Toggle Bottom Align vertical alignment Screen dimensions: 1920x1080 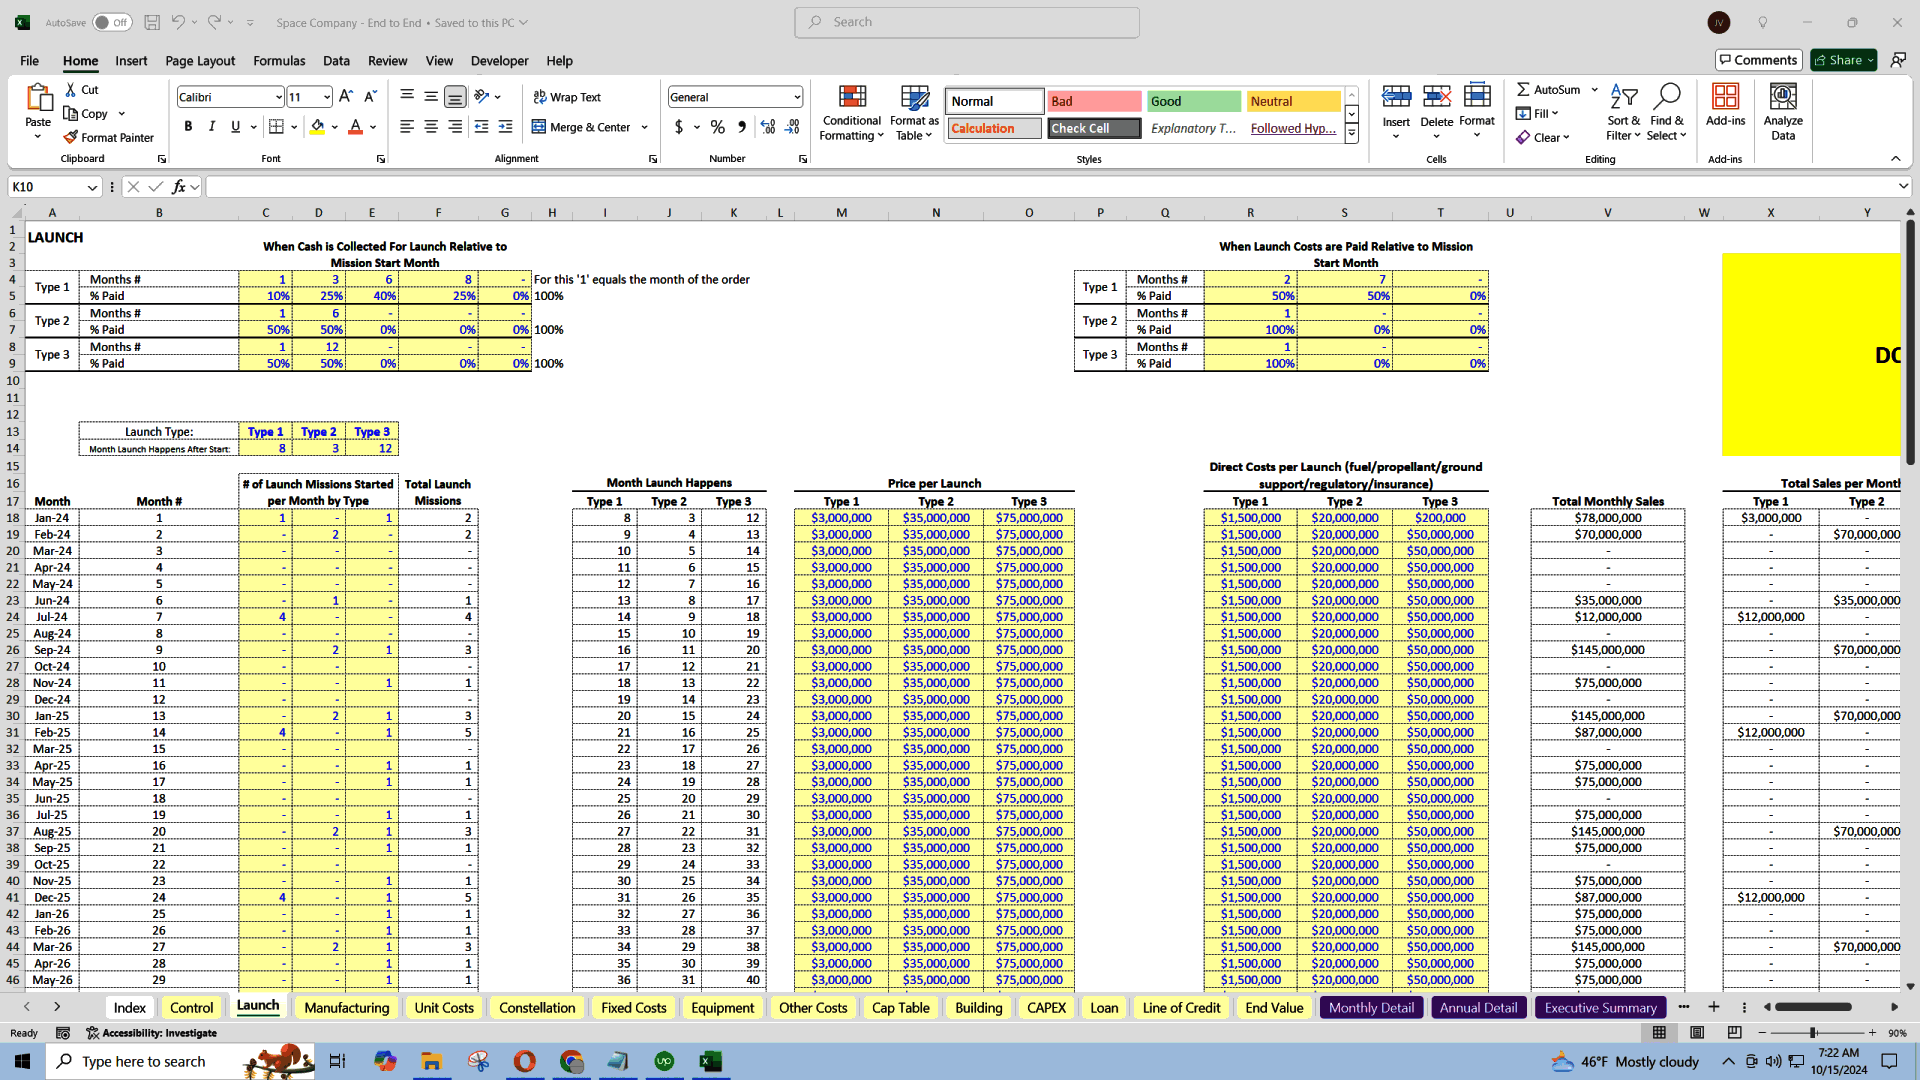pos(455,97)
